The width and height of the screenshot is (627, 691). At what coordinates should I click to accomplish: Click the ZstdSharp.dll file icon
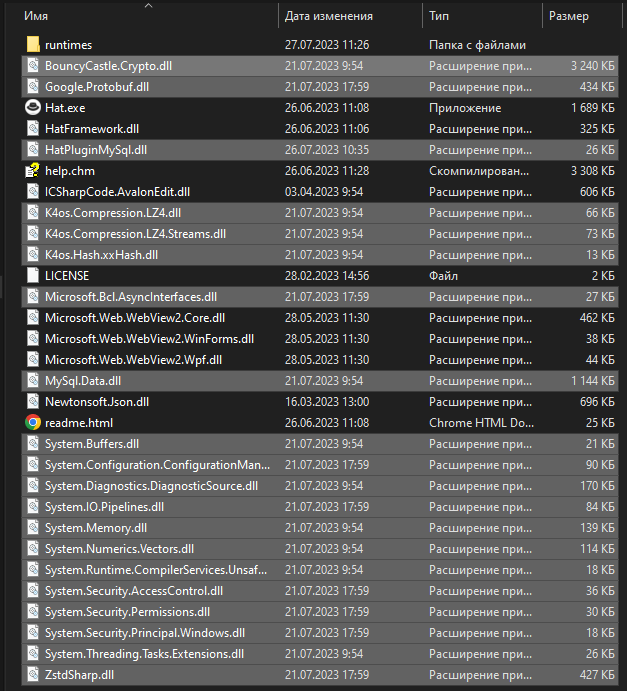coord(33,675)
